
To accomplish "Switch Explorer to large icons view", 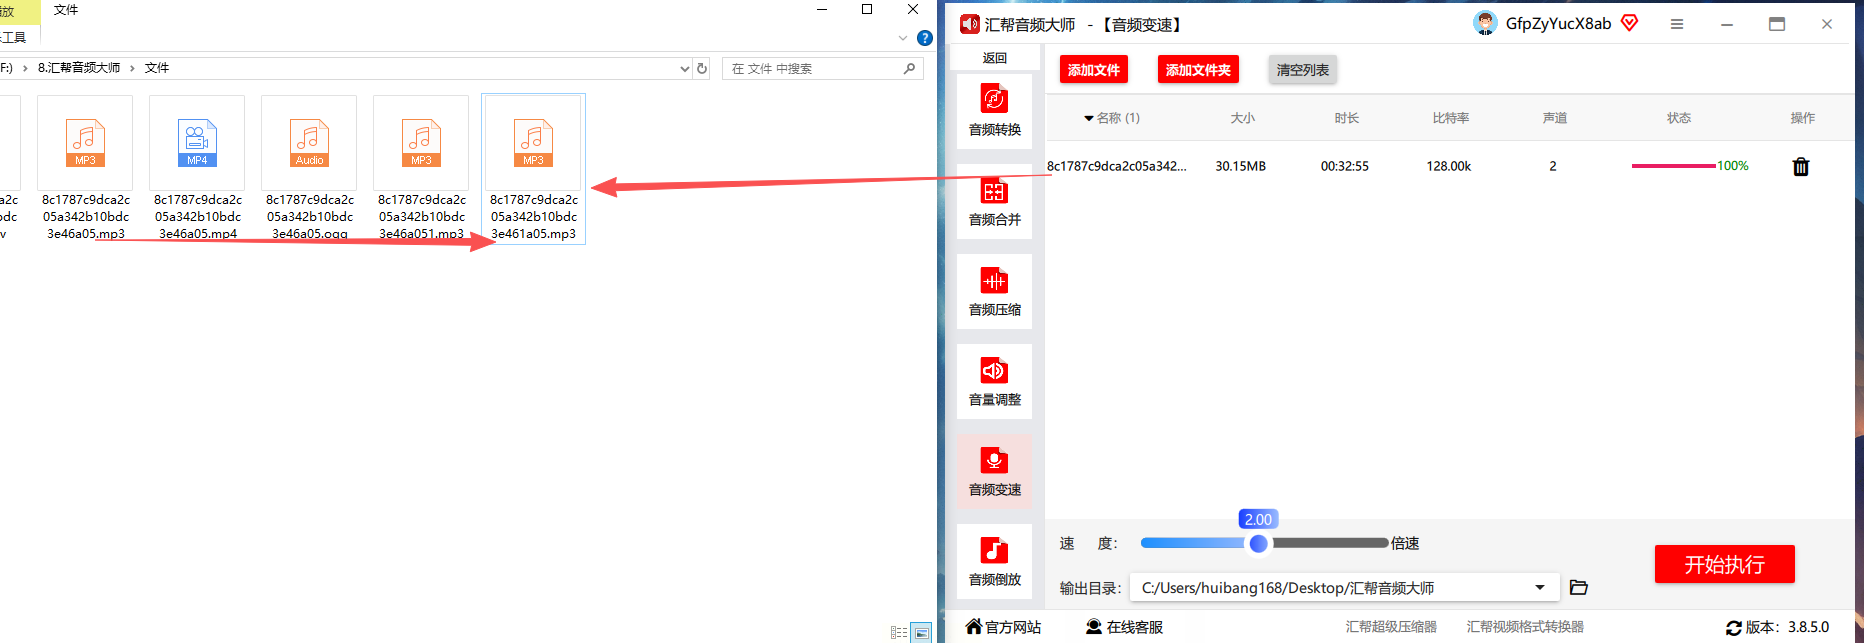I will pyautogui.click(x=921, y=632).
